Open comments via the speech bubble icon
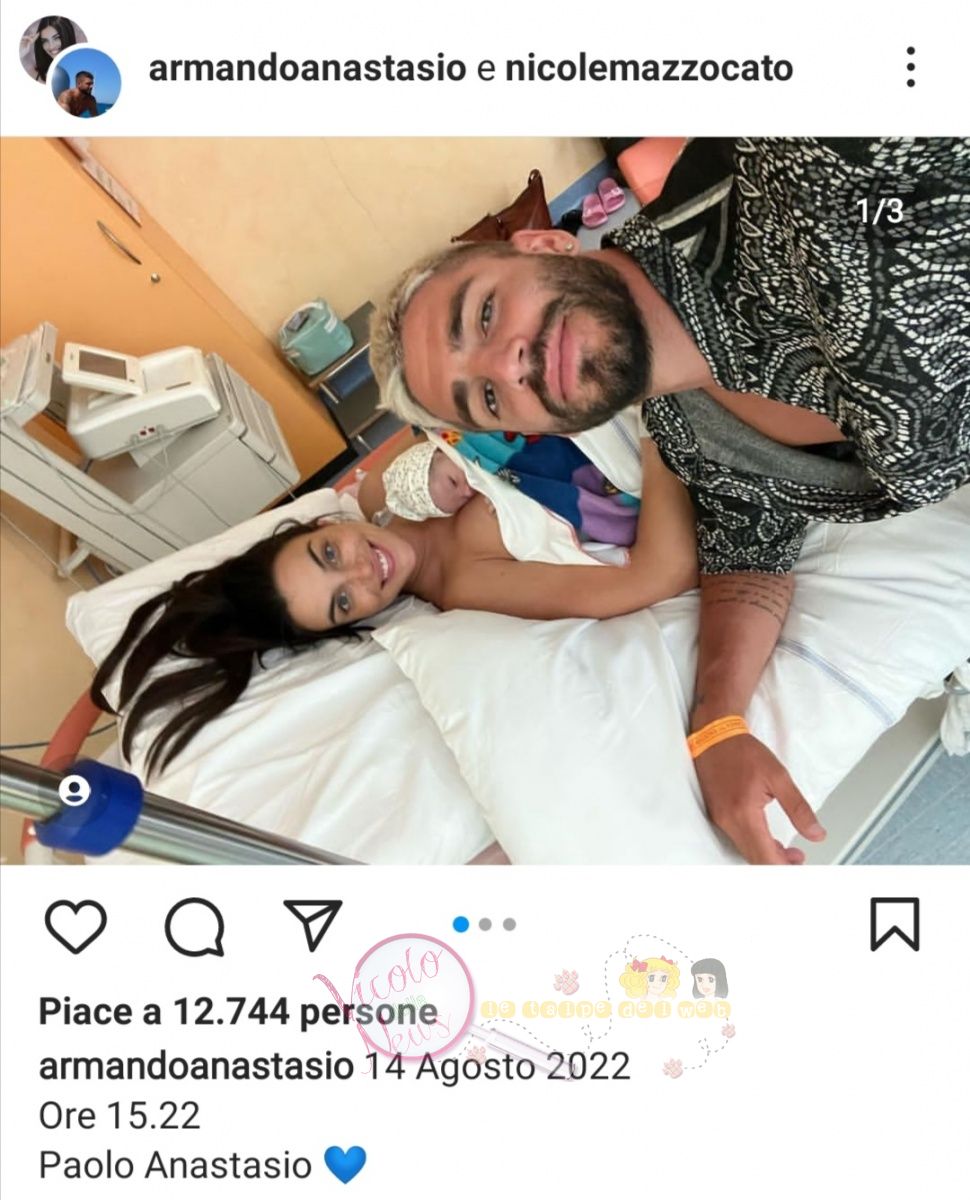This screenshot has width=970, height=1200. [x=193, y=926]
